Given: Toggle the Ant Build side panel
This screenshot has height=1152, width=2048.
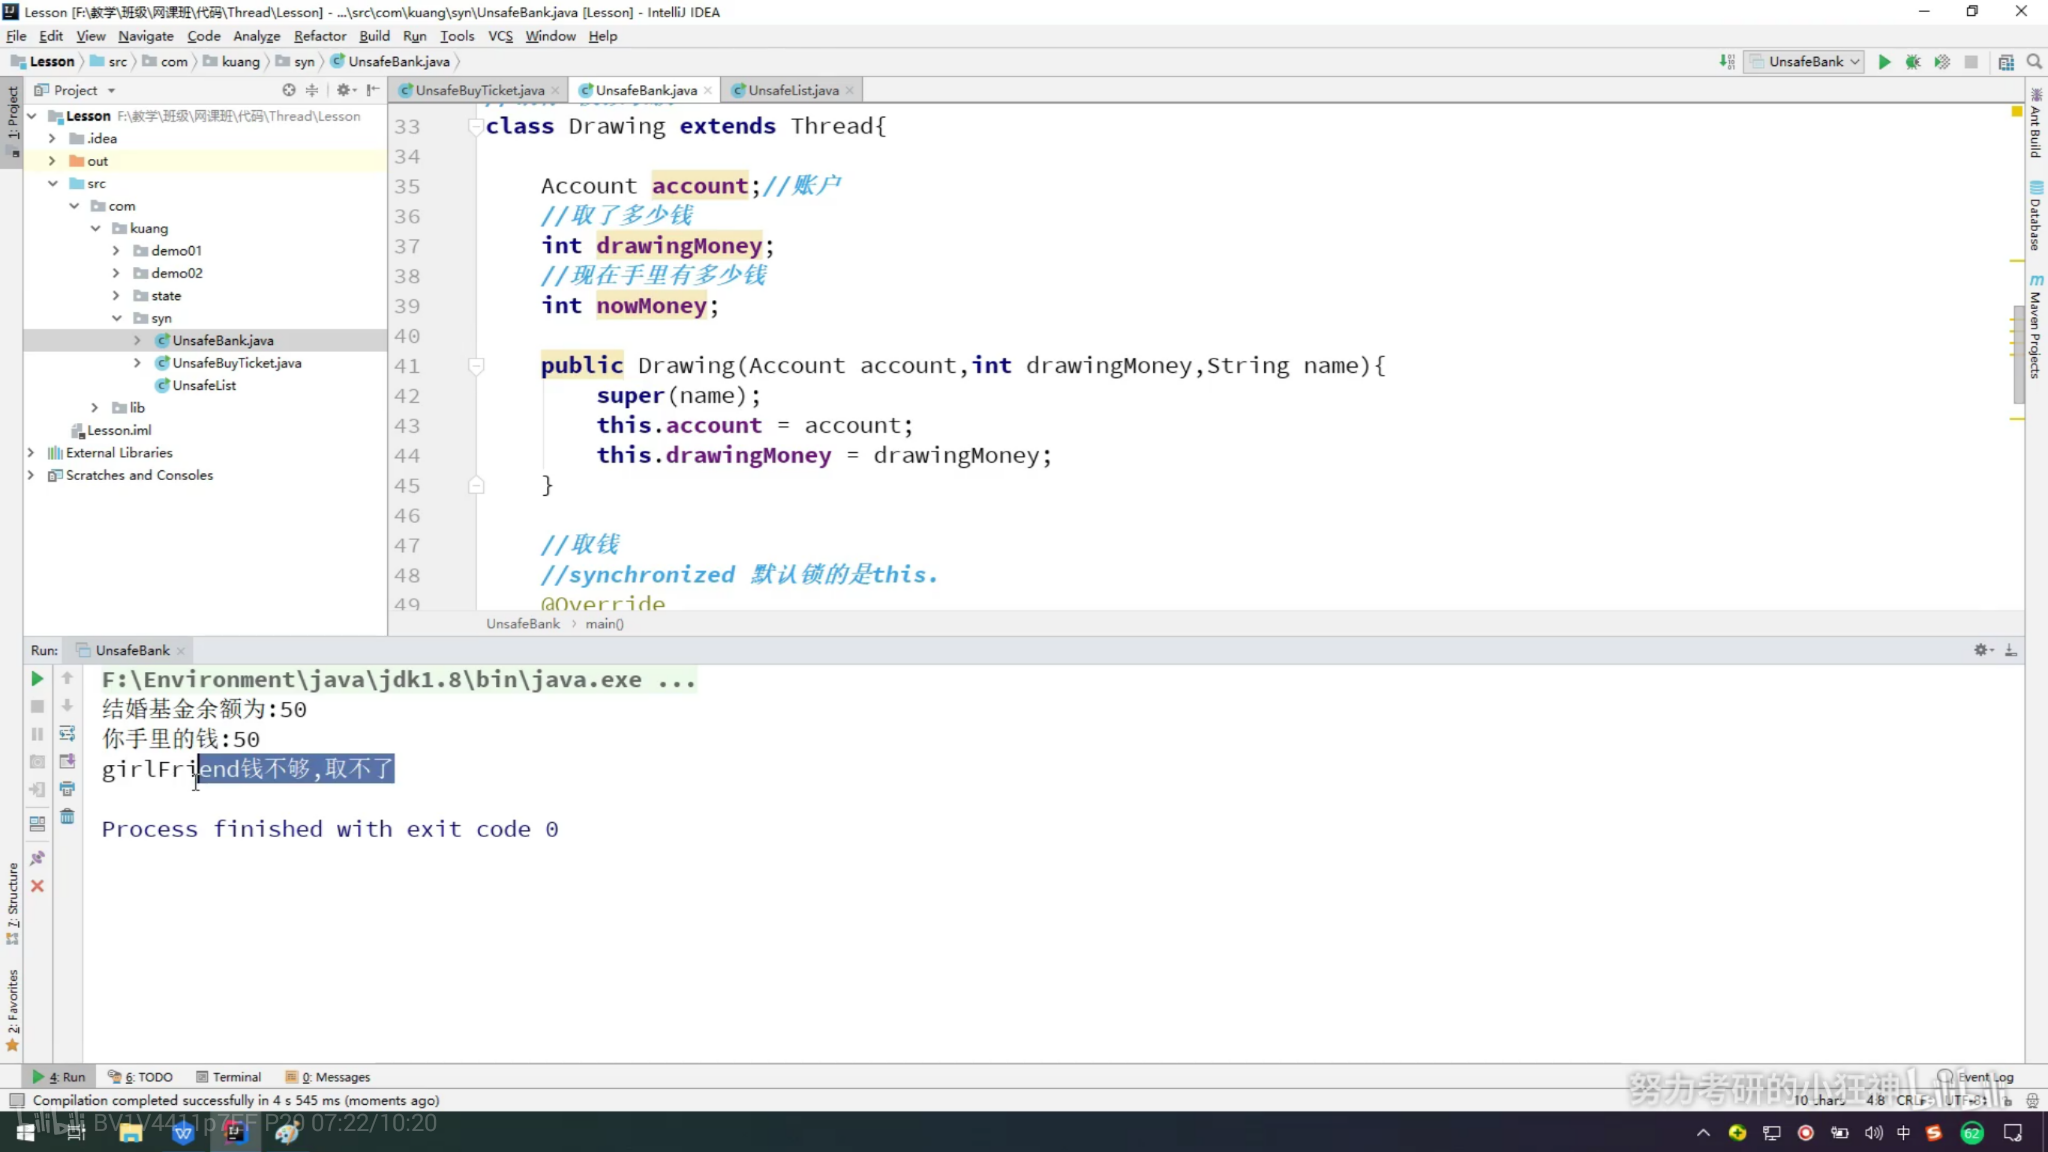Looking at the screenshot, I should coord(2036,123).
